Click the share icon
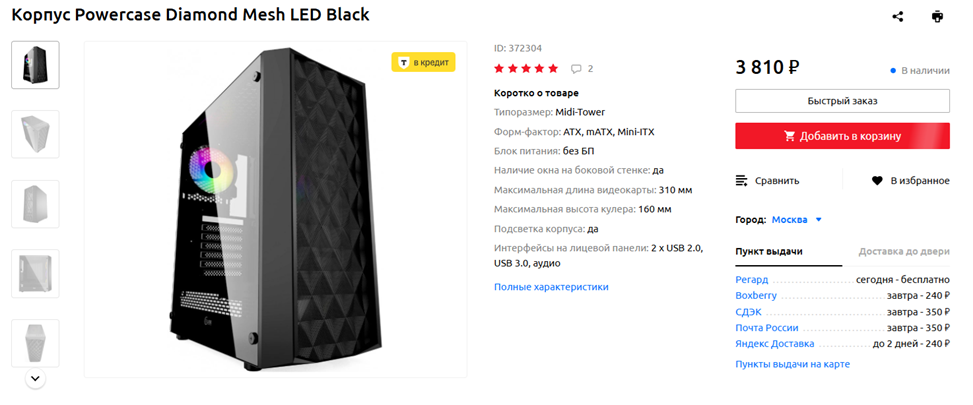This screenshot has height=405, width=973. point(898,16)
